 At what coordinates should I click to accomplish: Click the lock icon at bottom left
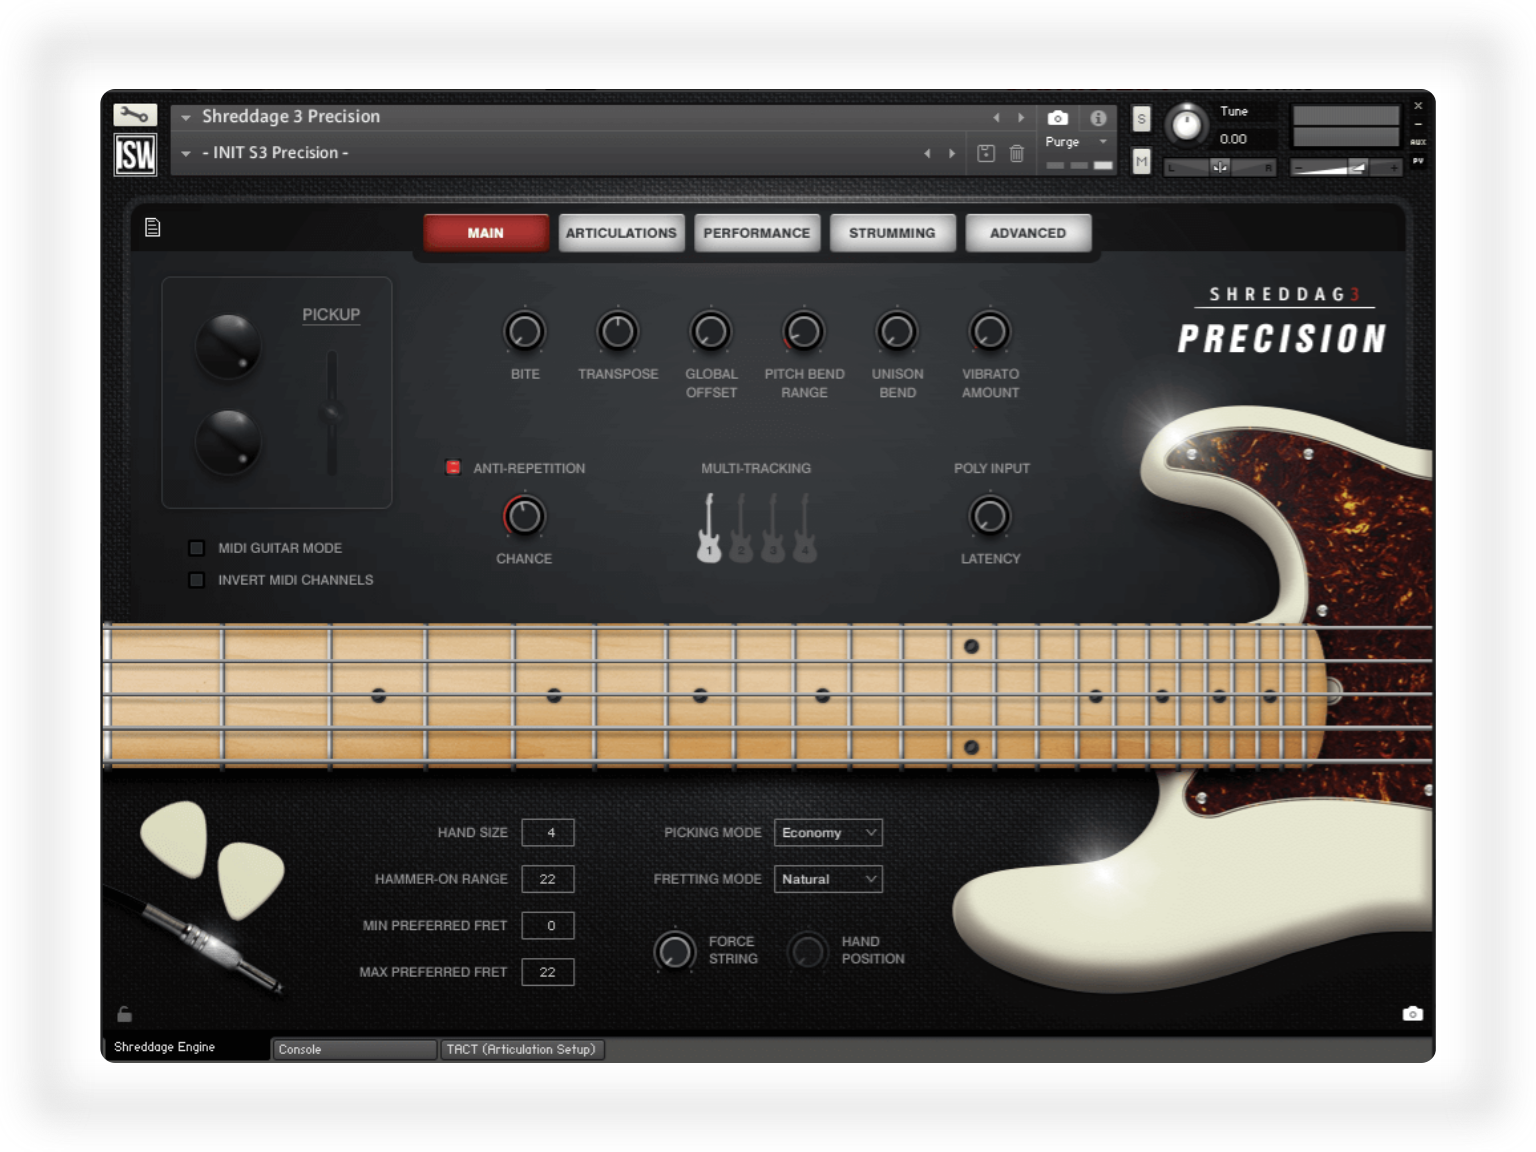(x=125, y=1014)
